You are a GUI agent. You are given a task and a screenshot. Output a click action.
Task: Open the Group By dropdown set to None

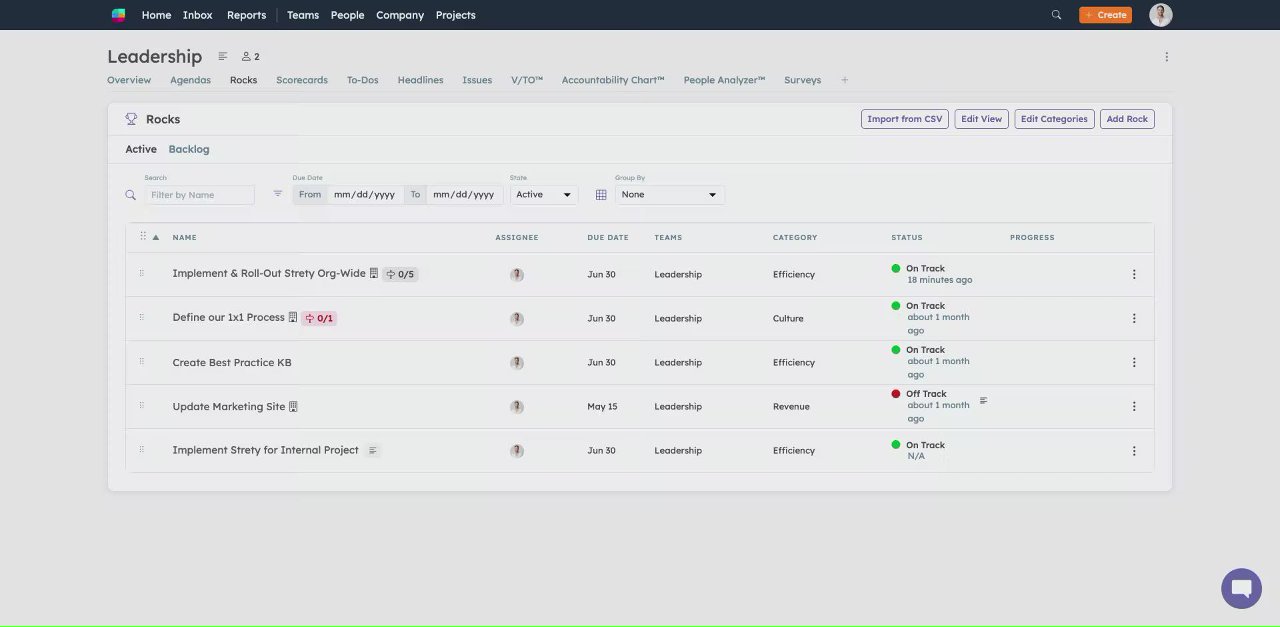(x=670, y=195)
